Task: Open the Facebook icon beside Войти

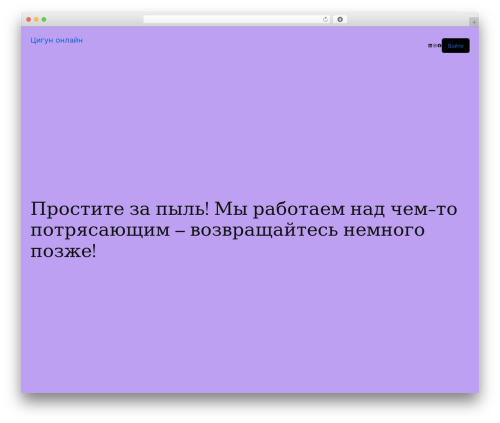Action: pos(439,46)
